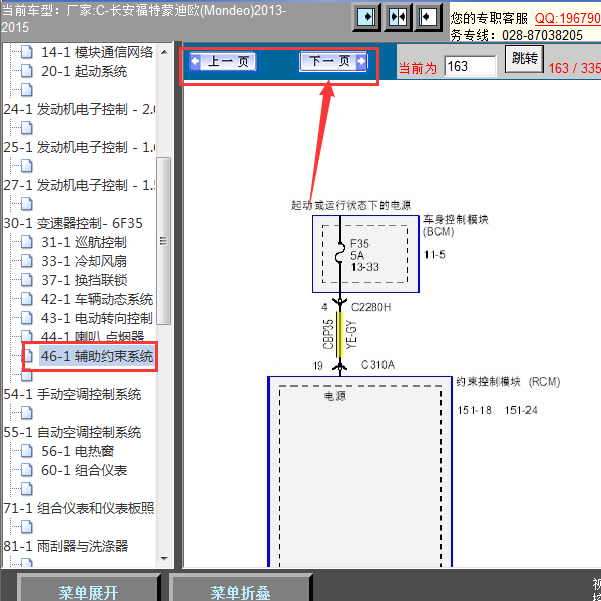601x601 pixels.
Task: Click page icon beside 46-1 辅助约束系统
Action: pos(28,356)
